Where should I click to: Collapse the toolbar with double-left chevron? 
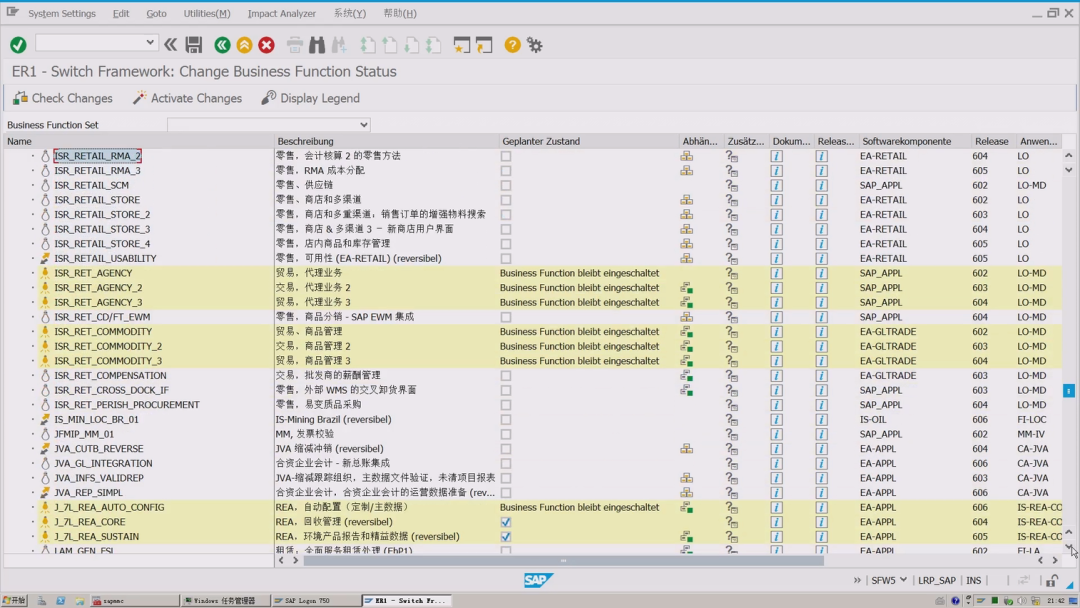coord(170,45)
